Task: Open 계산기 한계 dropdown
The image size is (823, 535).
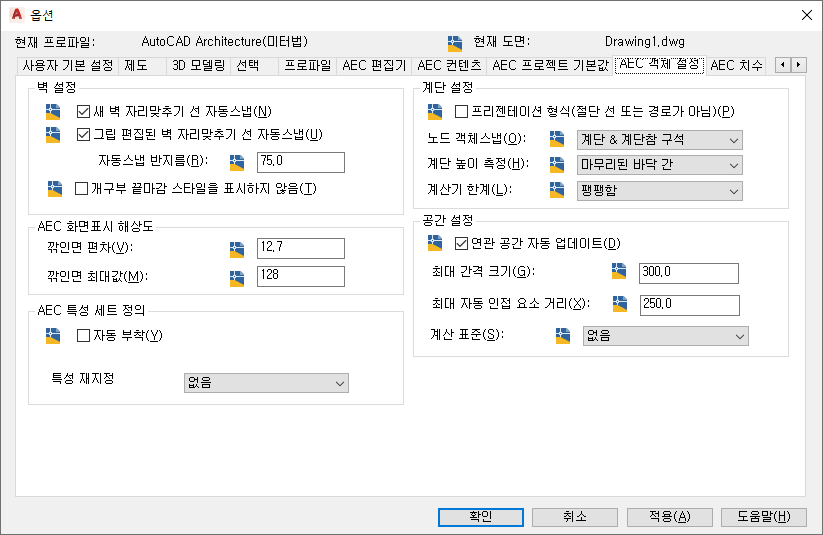Action: pyautogui.click(x=660, y=191)
